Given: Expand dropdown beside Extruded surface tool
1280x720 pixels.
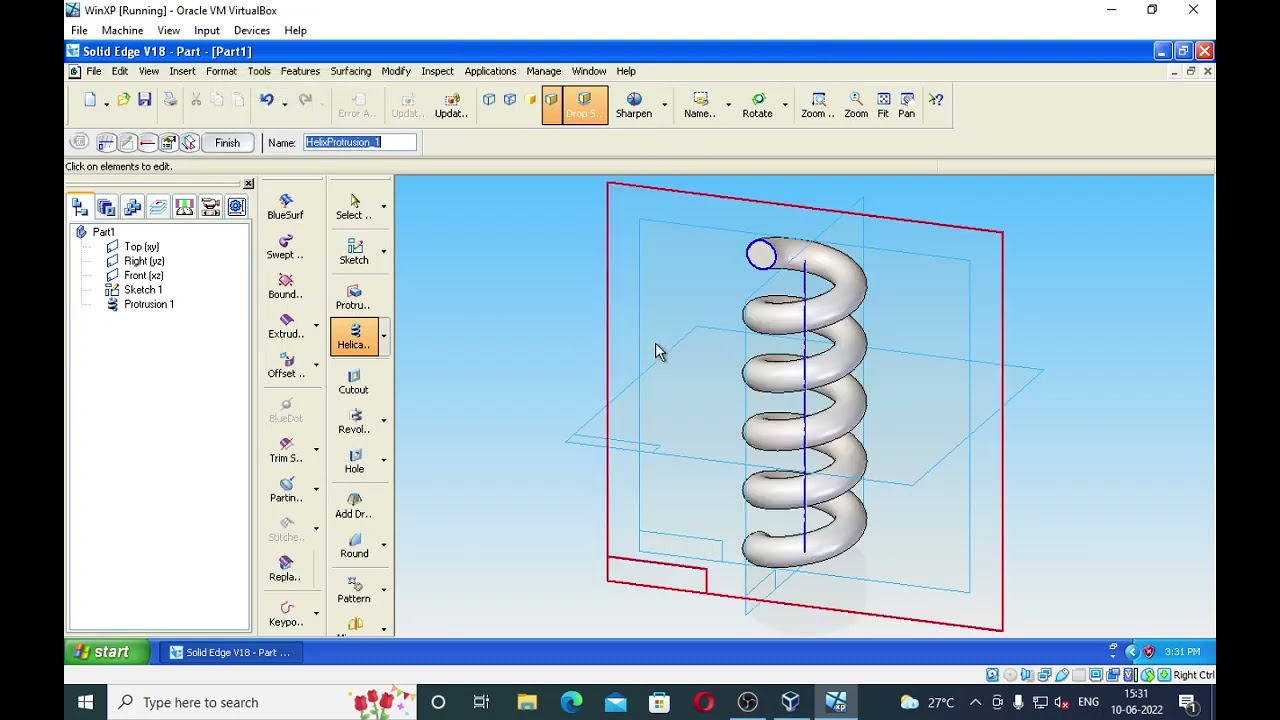Looking at the screenshot, I should (316, 326).
